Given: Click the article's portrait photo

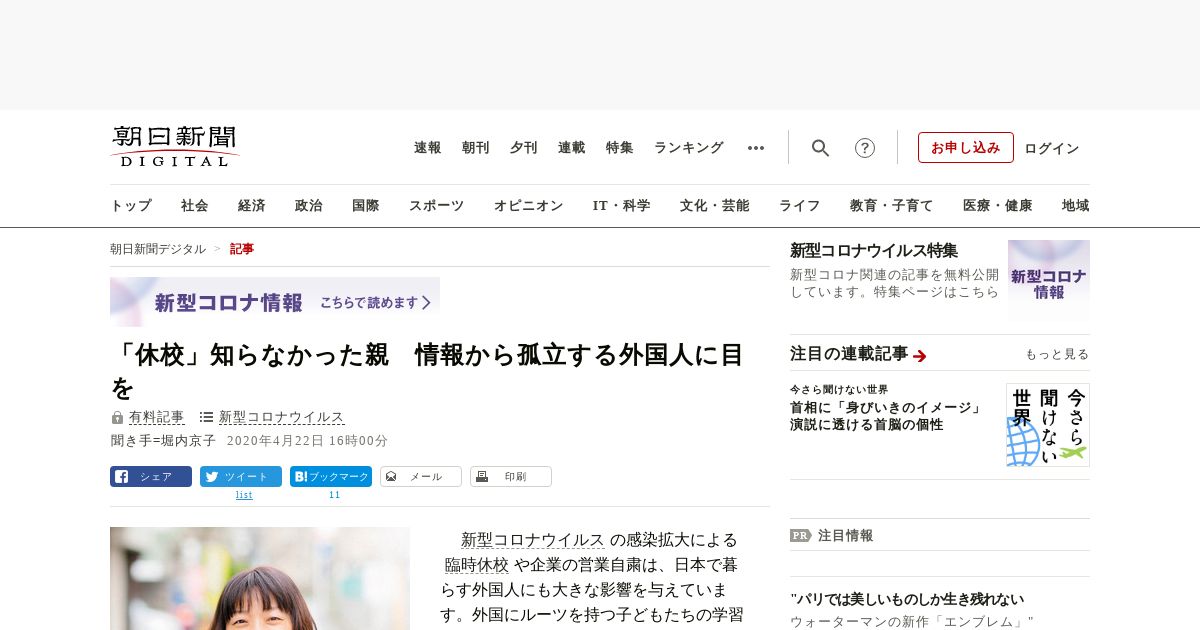Looking at the screenshot, I should (260, 578).
